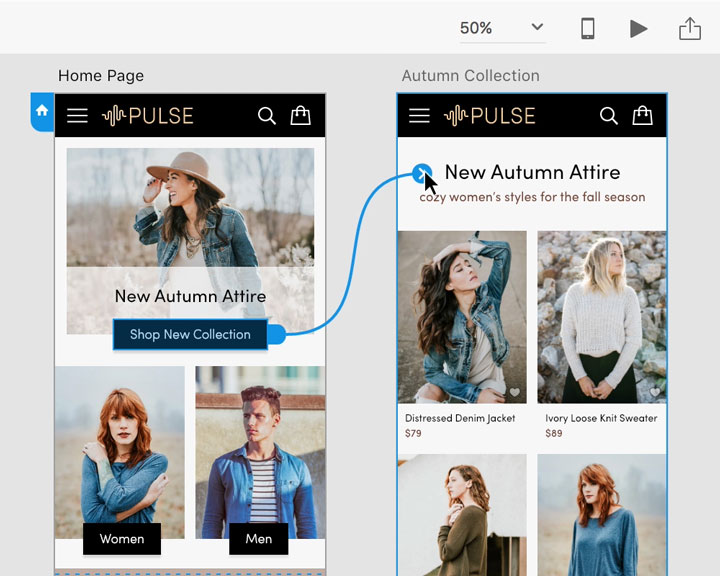Open the mobile device preview icon
This screenshot has width=720, height=576.
[588, 29]
